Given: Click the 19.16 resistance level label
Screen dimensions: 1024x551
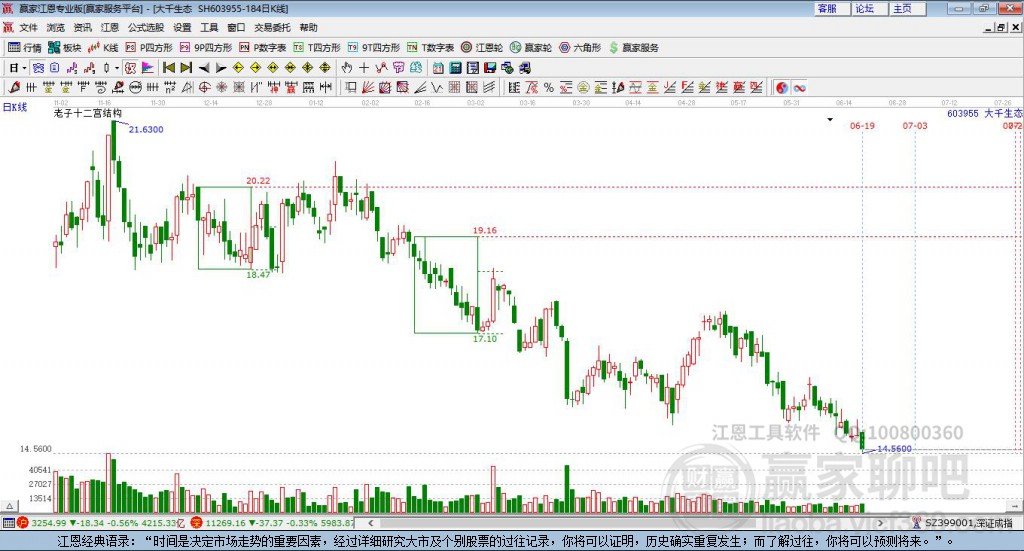Looking at the screenshot, I should (485, 230).
